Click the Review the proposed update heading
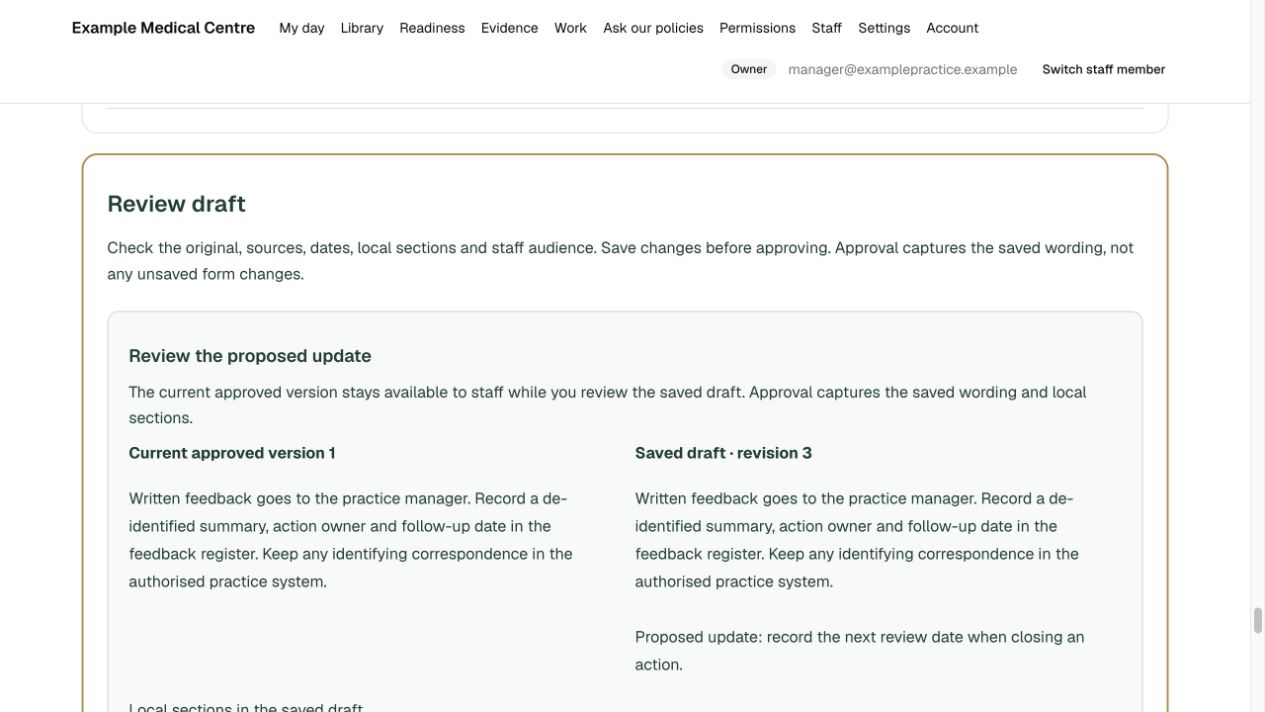Viewport: 1265px width, 712px height. (250, 356)
